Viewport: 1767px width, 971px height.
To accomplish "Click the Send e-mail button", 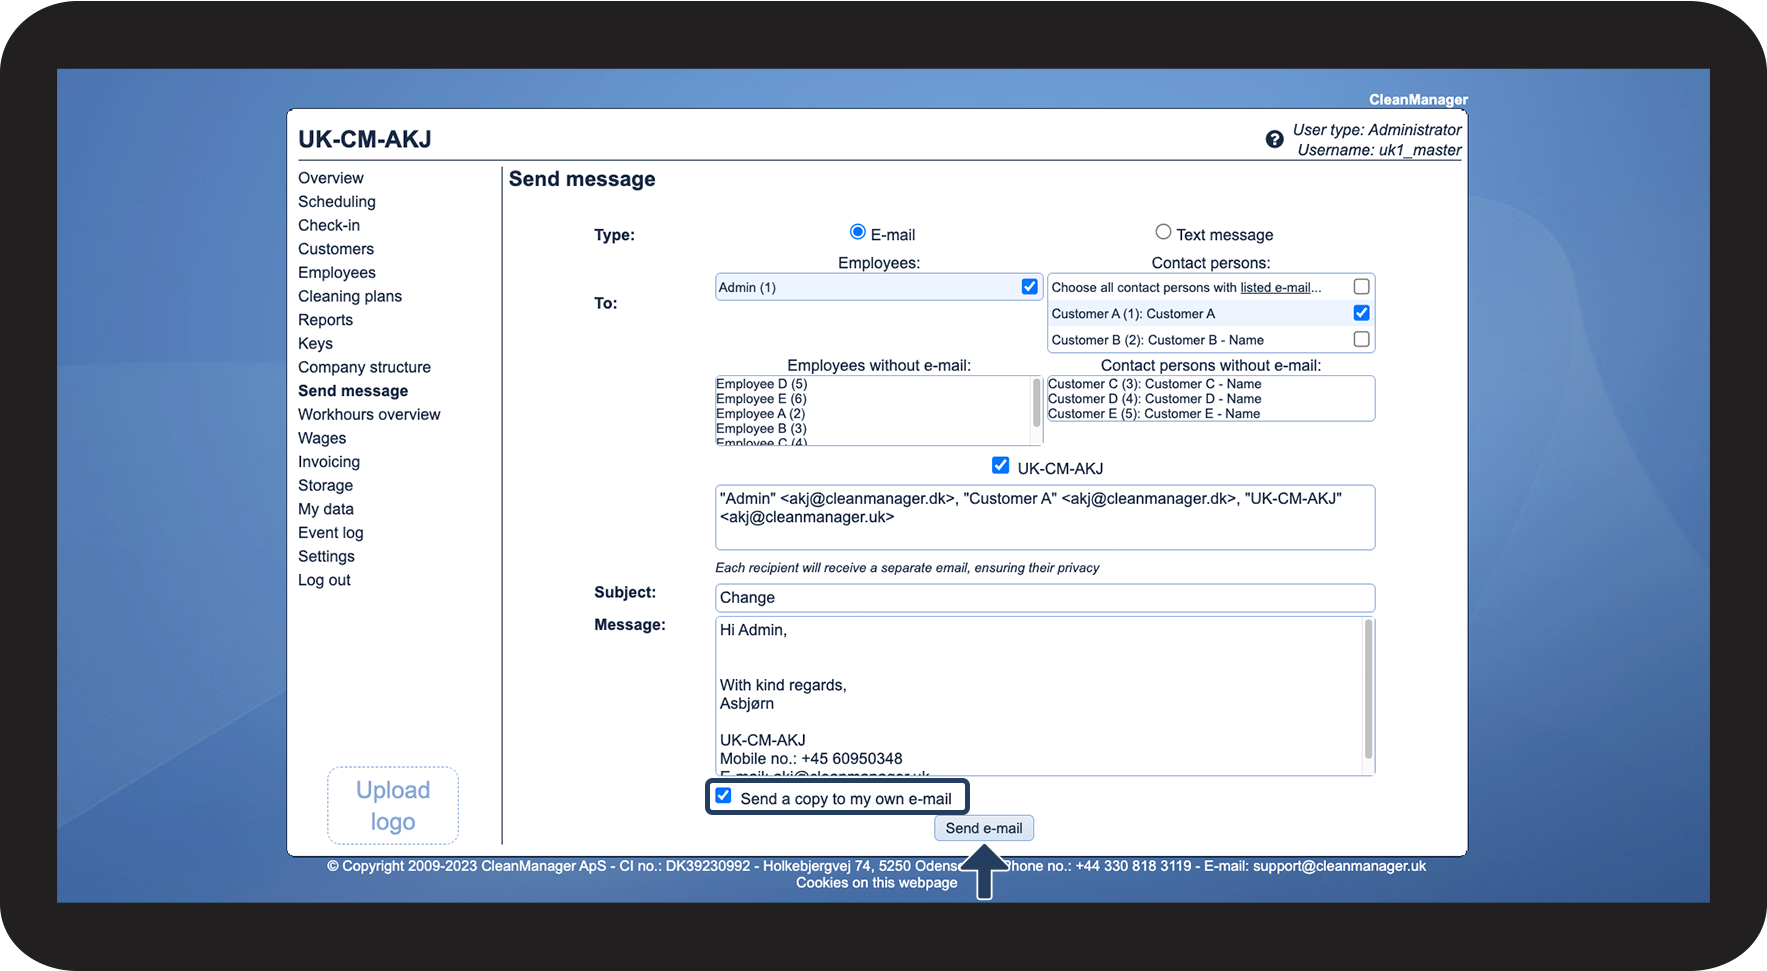I will 984,828.
